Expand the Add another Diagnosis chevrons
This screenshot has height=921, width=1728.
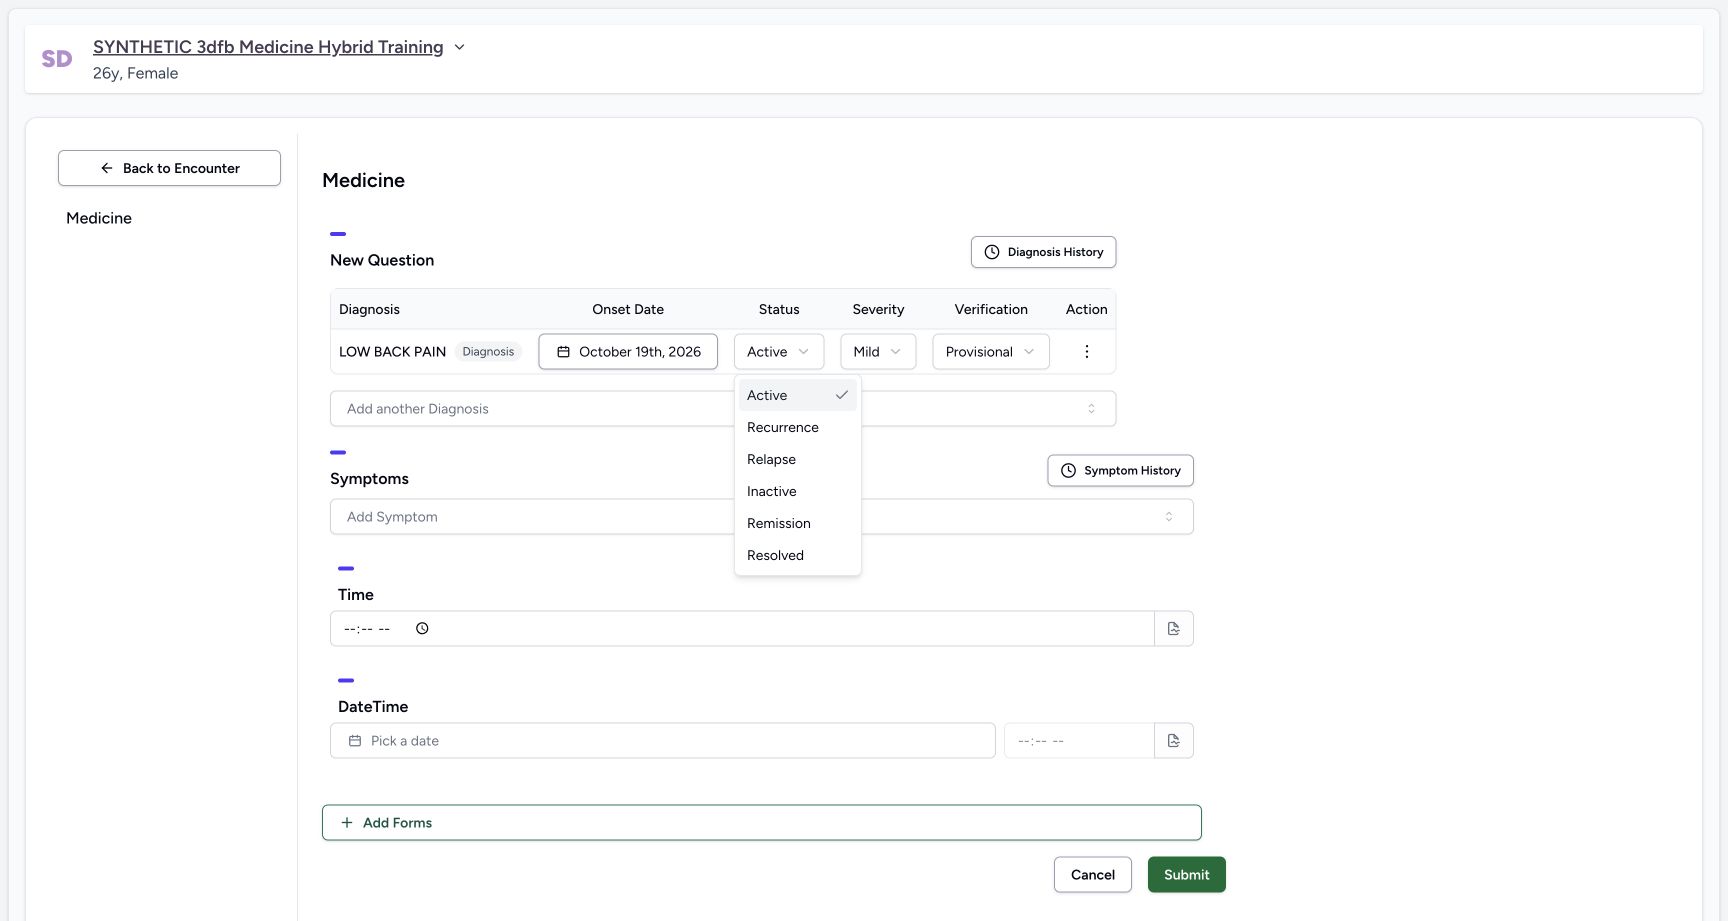pos(1091,409)
